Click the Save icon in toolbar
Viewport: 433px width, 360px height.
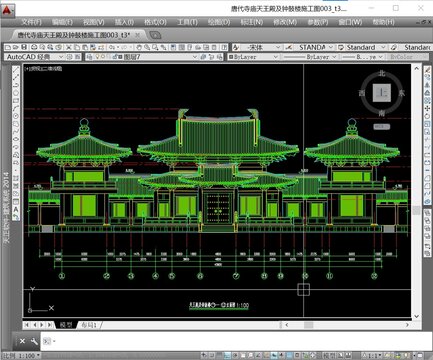[x=24, y=48]
